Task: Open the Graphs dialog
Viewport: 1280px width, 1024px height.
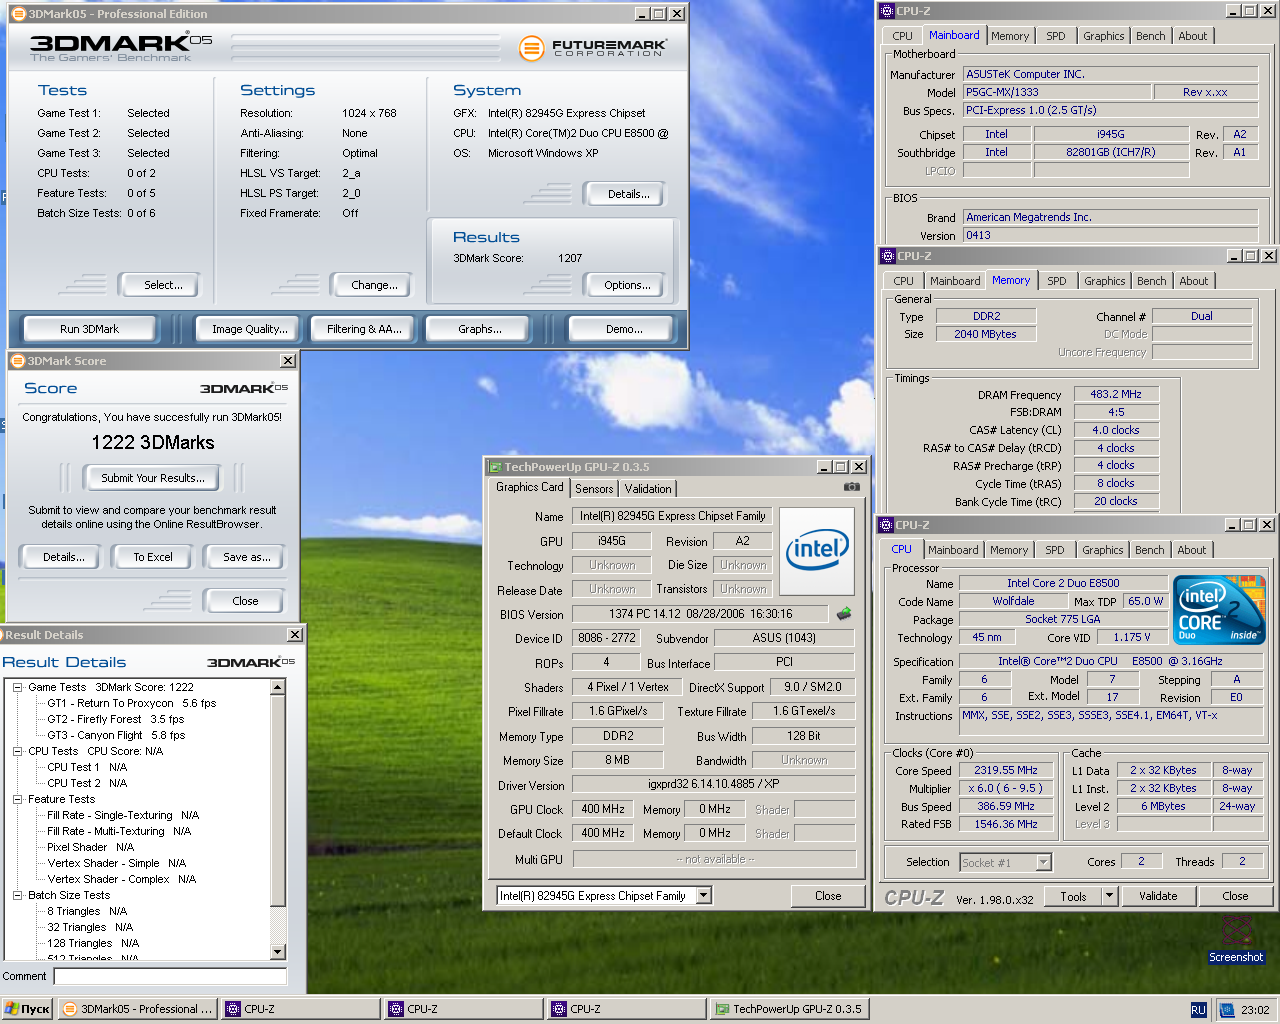Action: 479,329
